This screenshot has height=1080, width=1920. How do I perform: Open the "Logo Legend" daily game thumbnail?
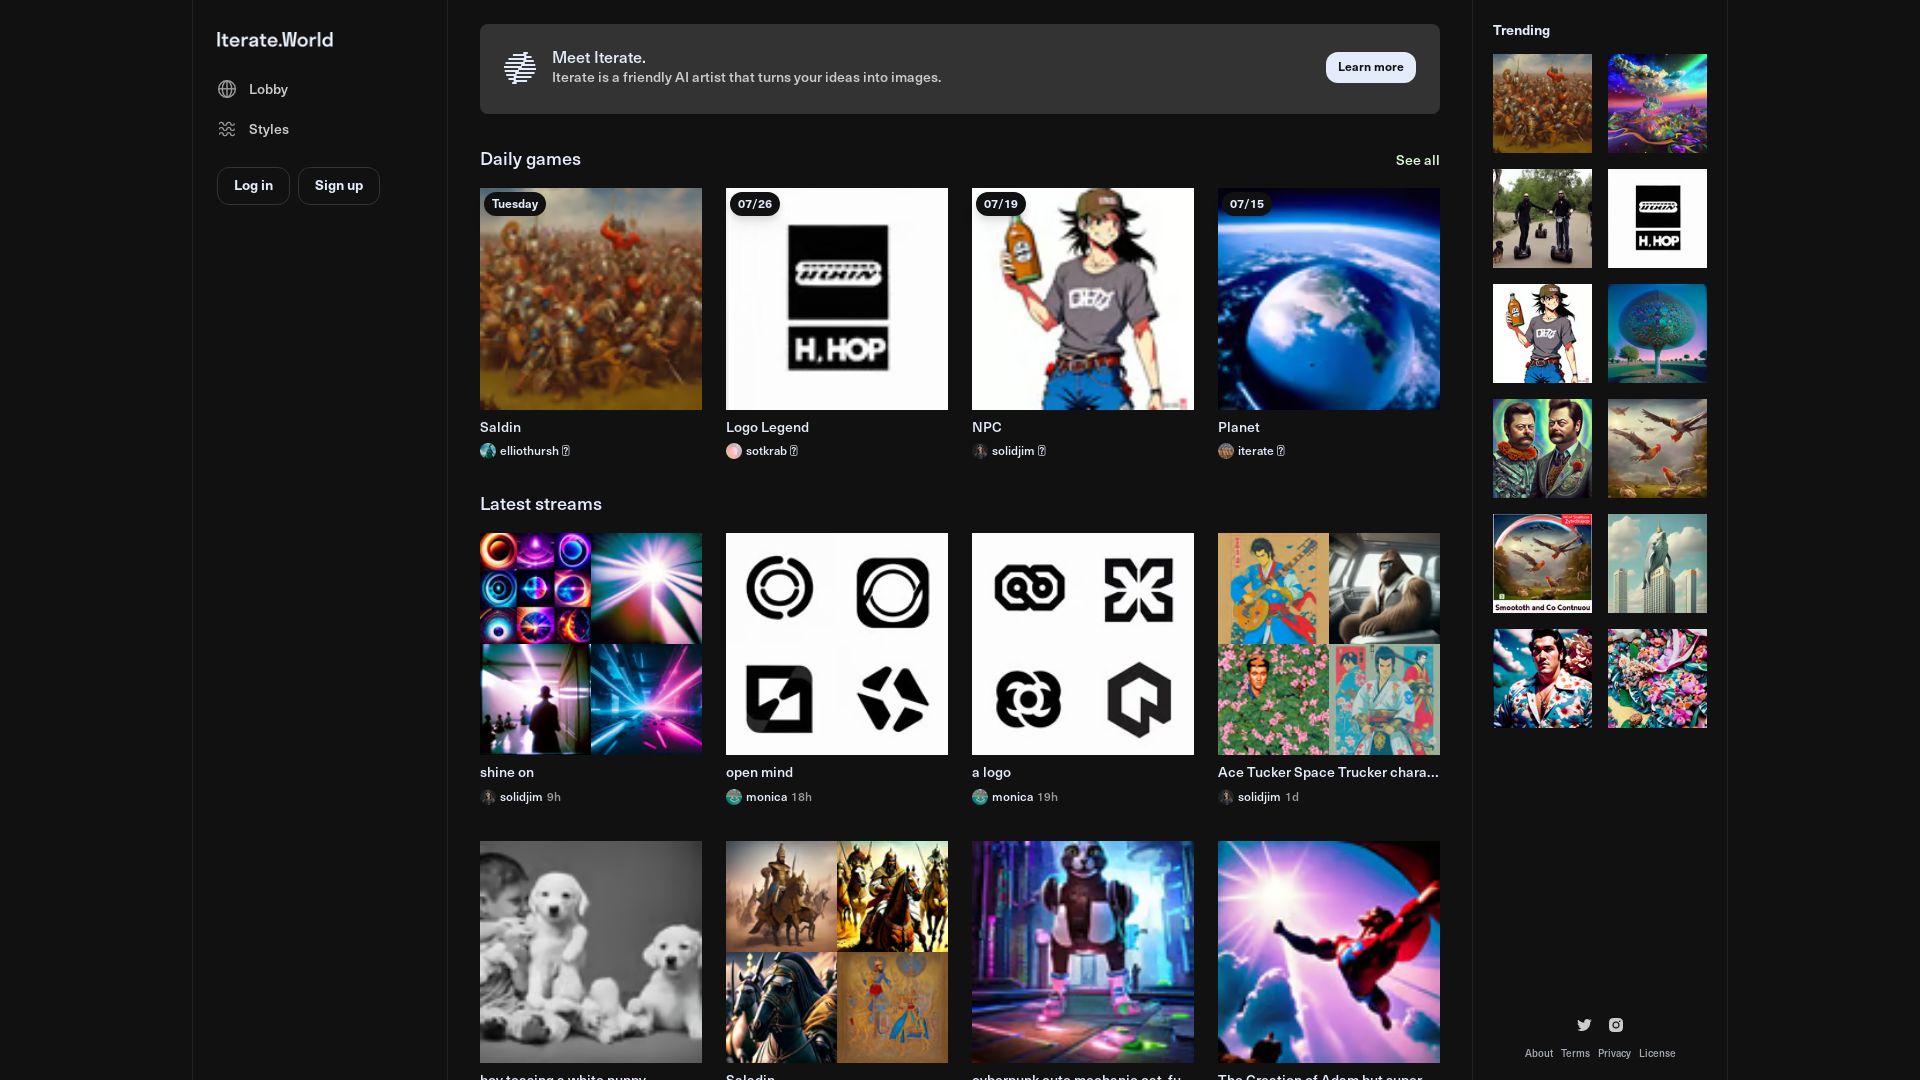(836, 298)
